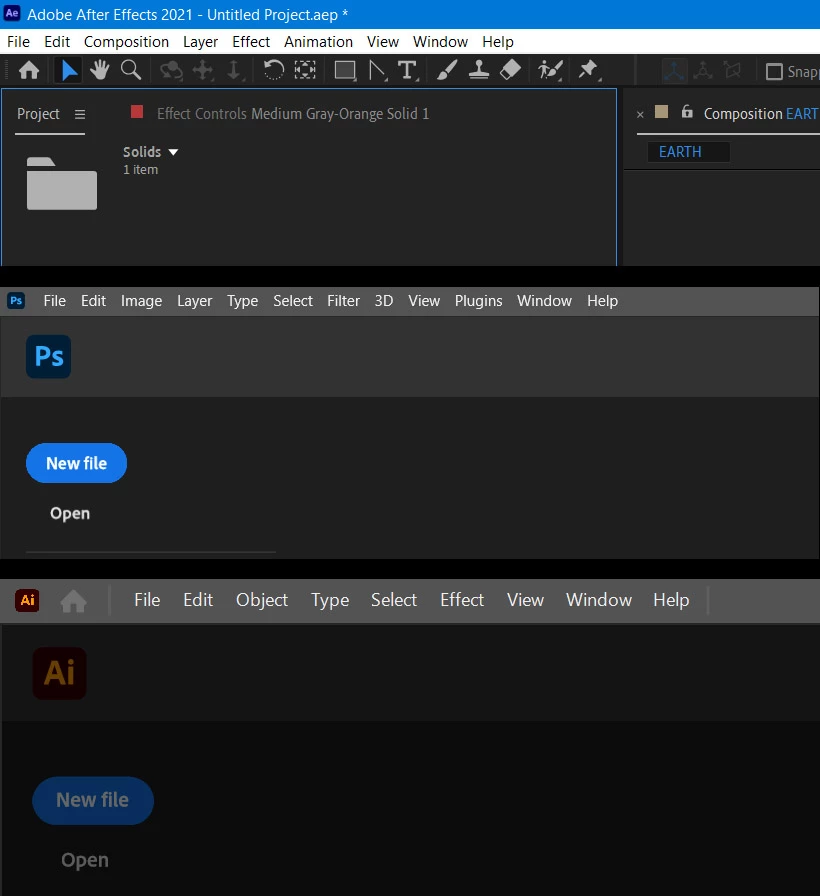The width and height of the screenshot is (820, 896).
Task: Open Illustrator Window menu
Action: coord(599,599)
